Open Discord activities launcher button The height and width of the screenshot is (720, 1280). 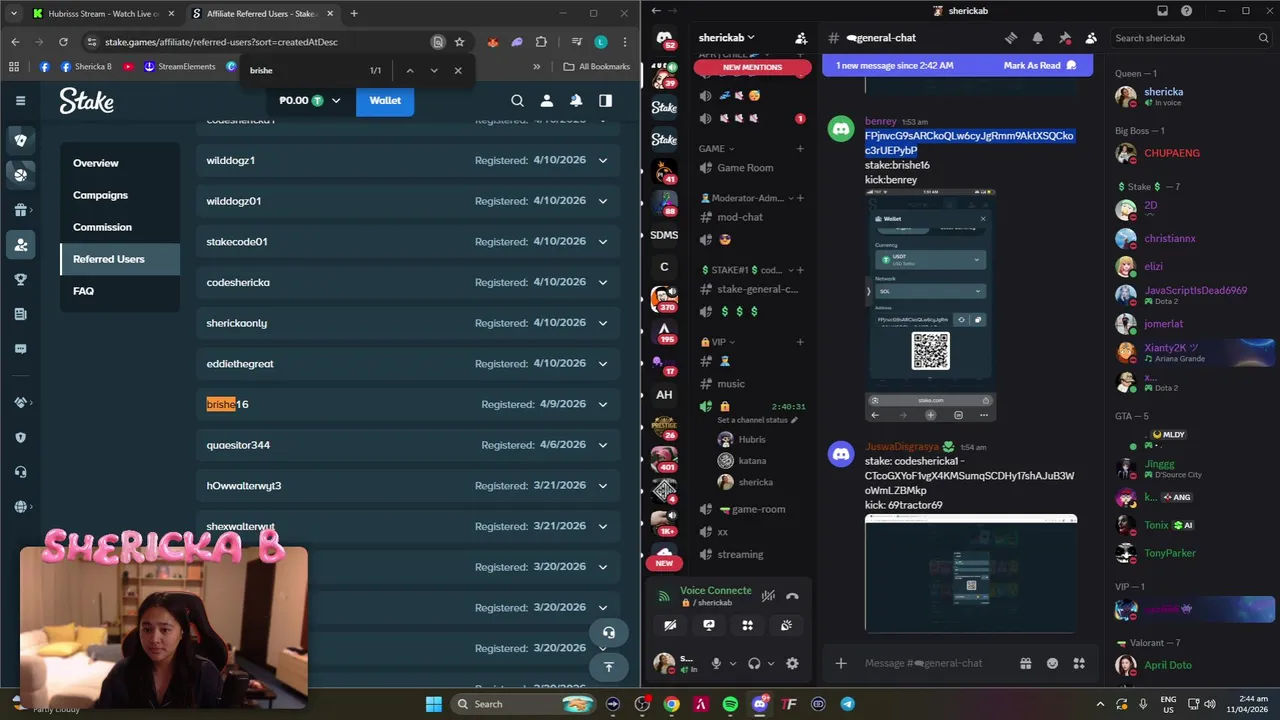(747, 625)
